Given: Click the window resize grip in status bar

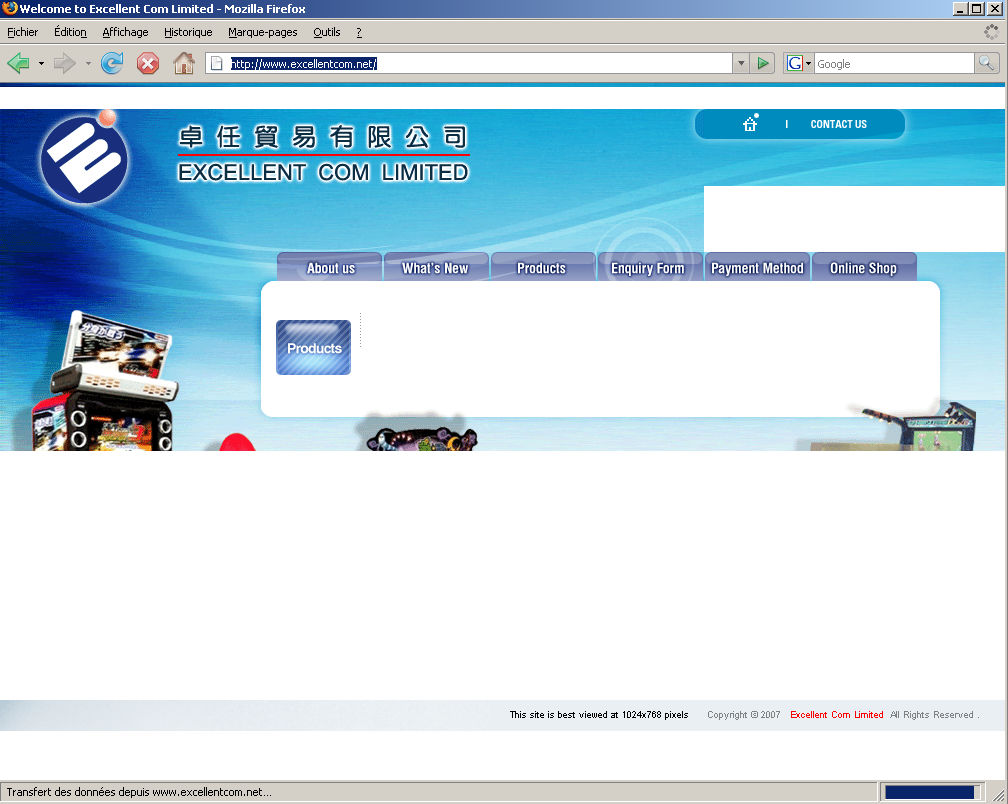Looking at the screenshot, I should [998, 794].
